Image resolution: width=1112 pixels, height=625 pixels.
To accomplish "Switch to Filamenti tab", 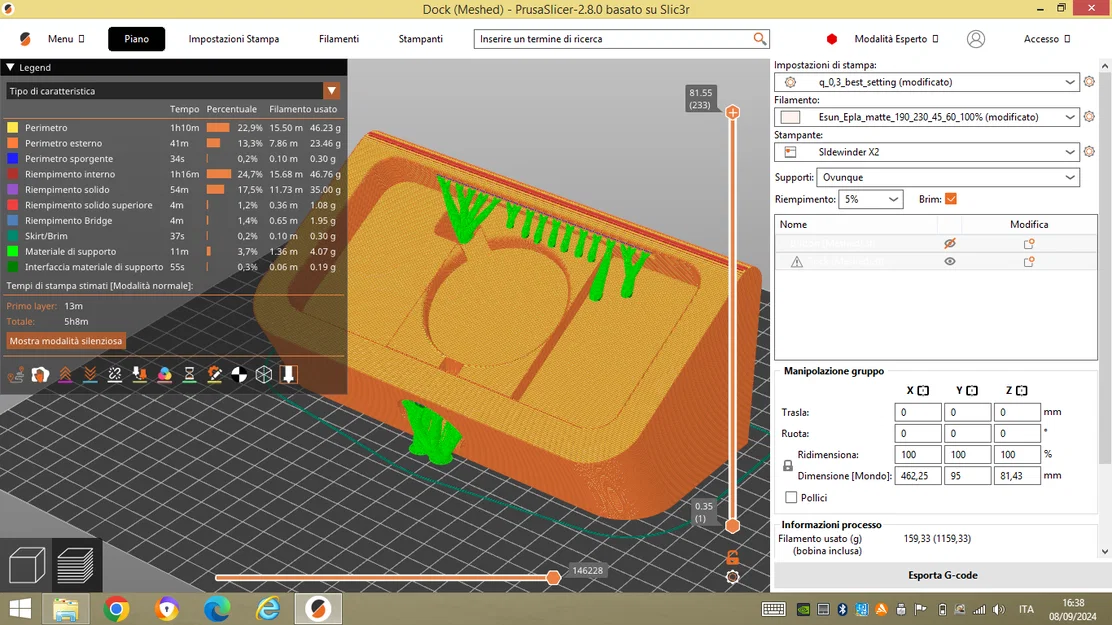I will tap(339, 39).
